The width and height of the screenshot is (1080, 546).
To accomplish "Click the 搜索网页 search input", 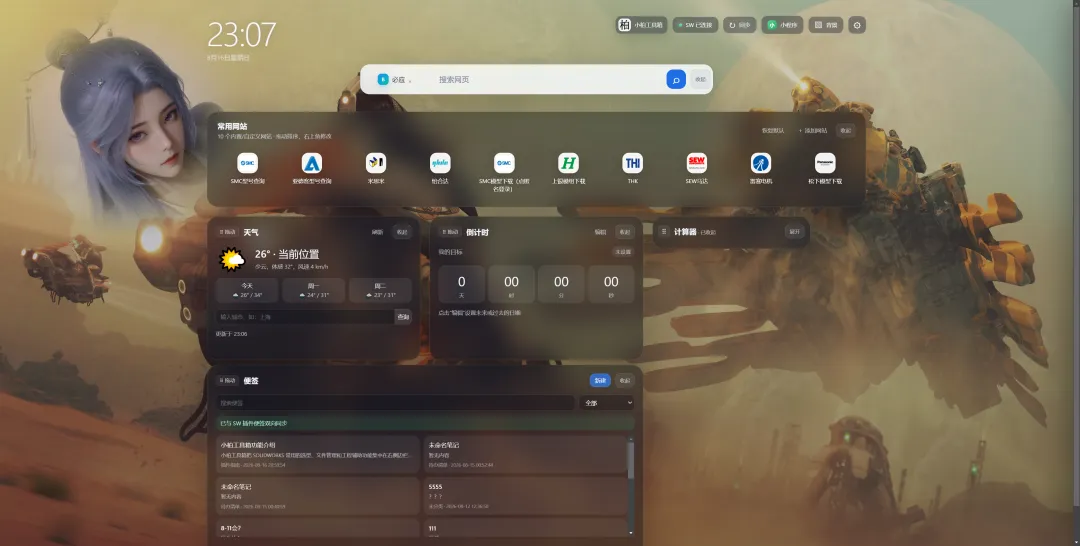I will click(x=549, y=80).
